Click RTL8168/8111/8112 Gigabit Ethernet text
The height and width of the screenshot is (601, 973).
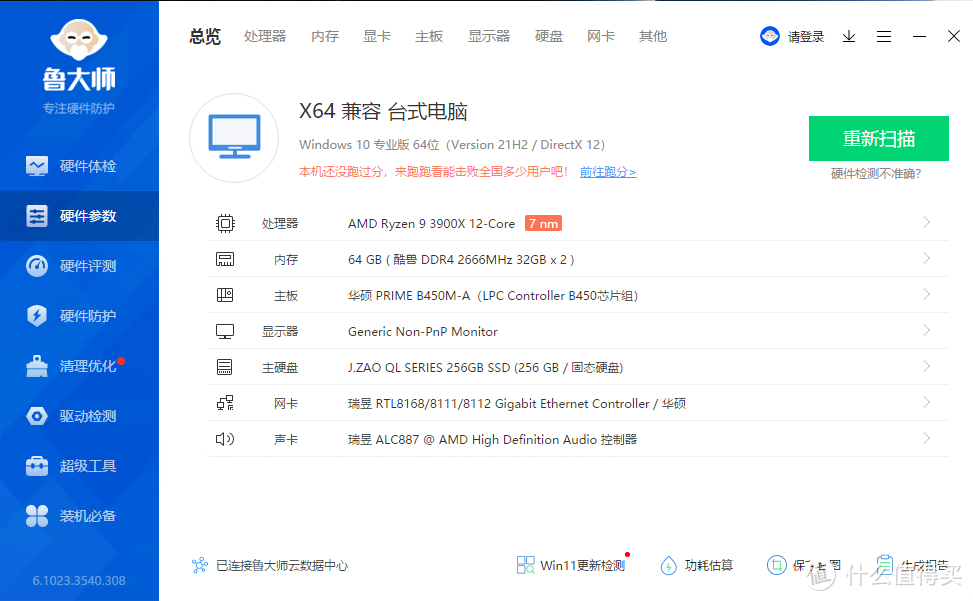(517, 404)
